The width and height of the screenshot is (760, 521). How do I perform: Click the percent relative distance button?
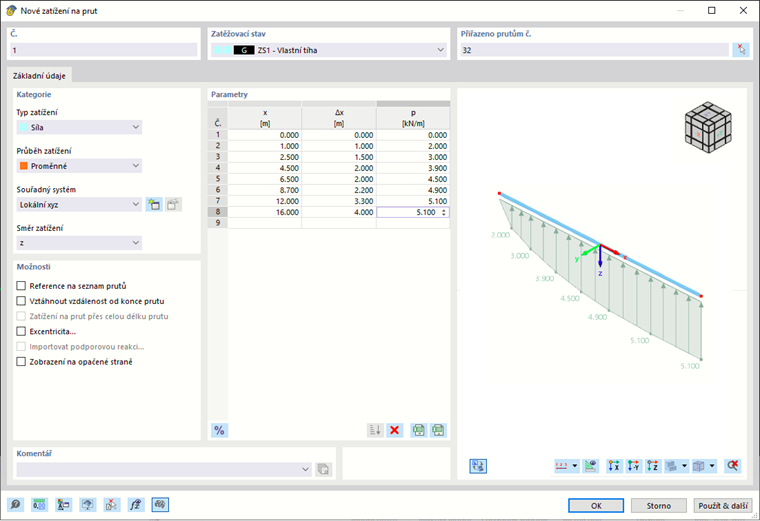[219, 430]
